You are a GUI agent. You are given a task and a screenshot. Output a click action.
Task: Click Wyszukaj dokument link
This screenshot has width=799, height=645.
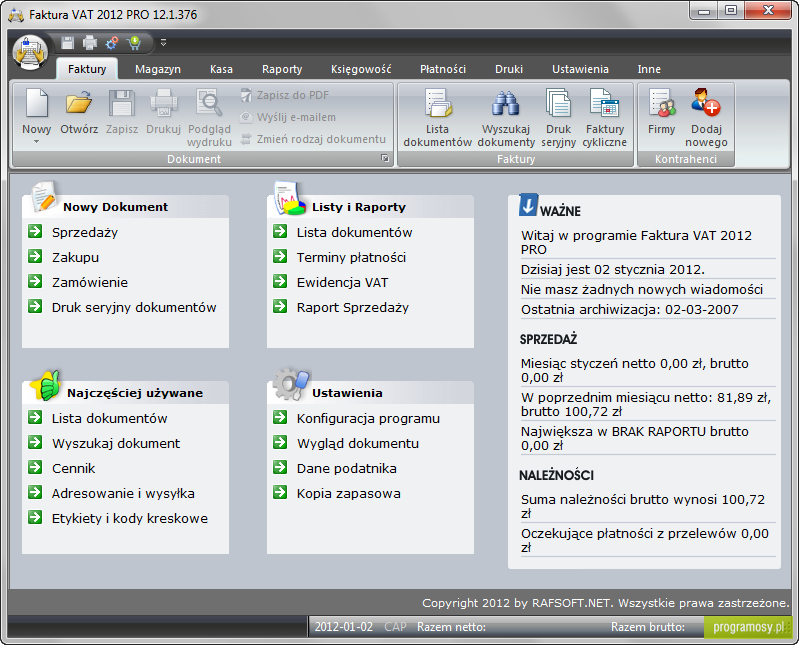tap(116, 443)
